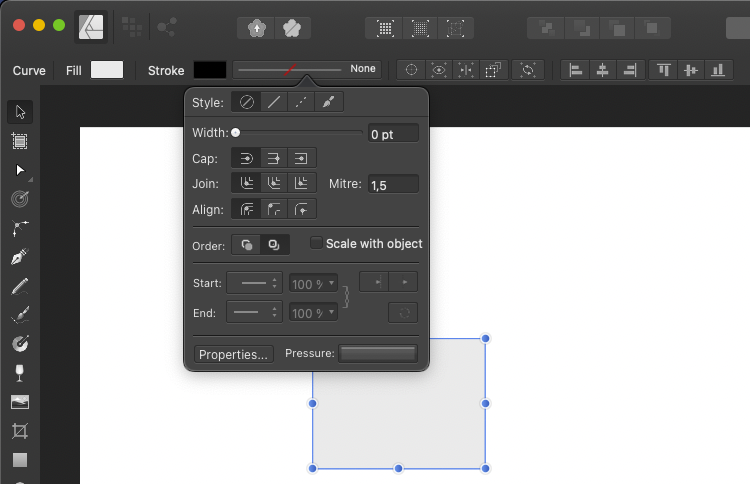Open End arrowhead style dropdown
Viewport: 750px width, 484px height.
pos(254,313)
